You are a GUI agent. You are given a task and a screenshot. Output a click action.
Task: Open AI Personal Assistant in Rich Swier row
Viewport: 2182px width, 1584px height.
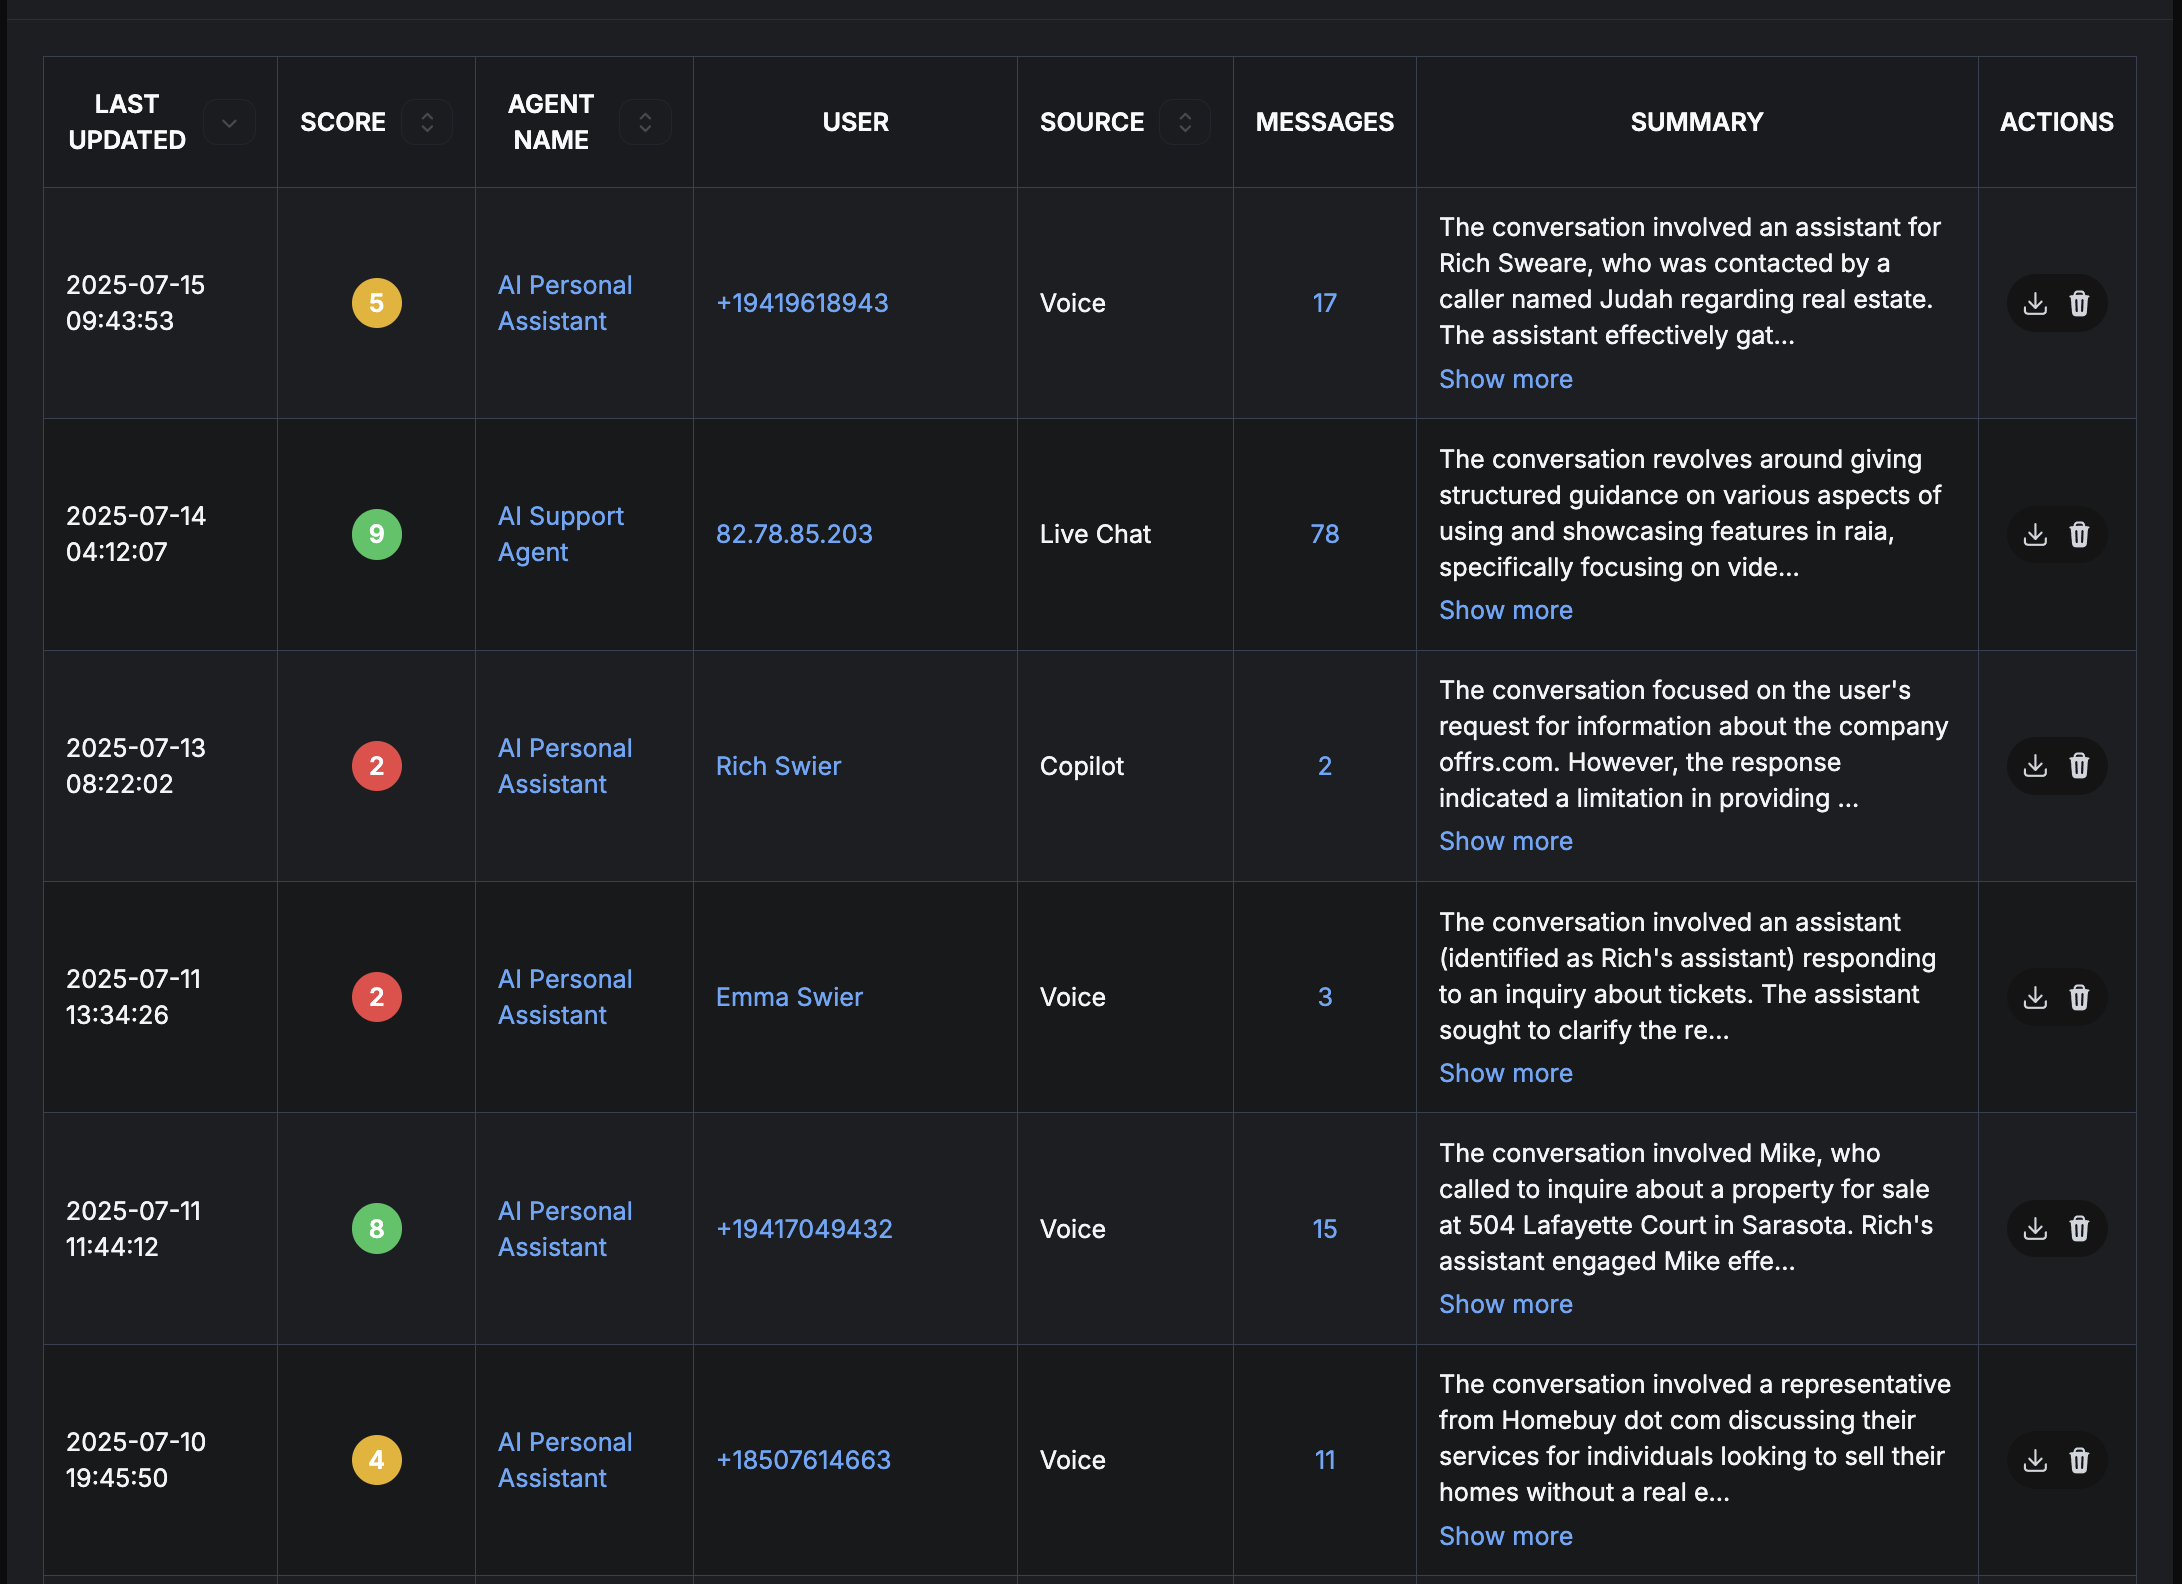pyautogui.click(x=565, y=766)
